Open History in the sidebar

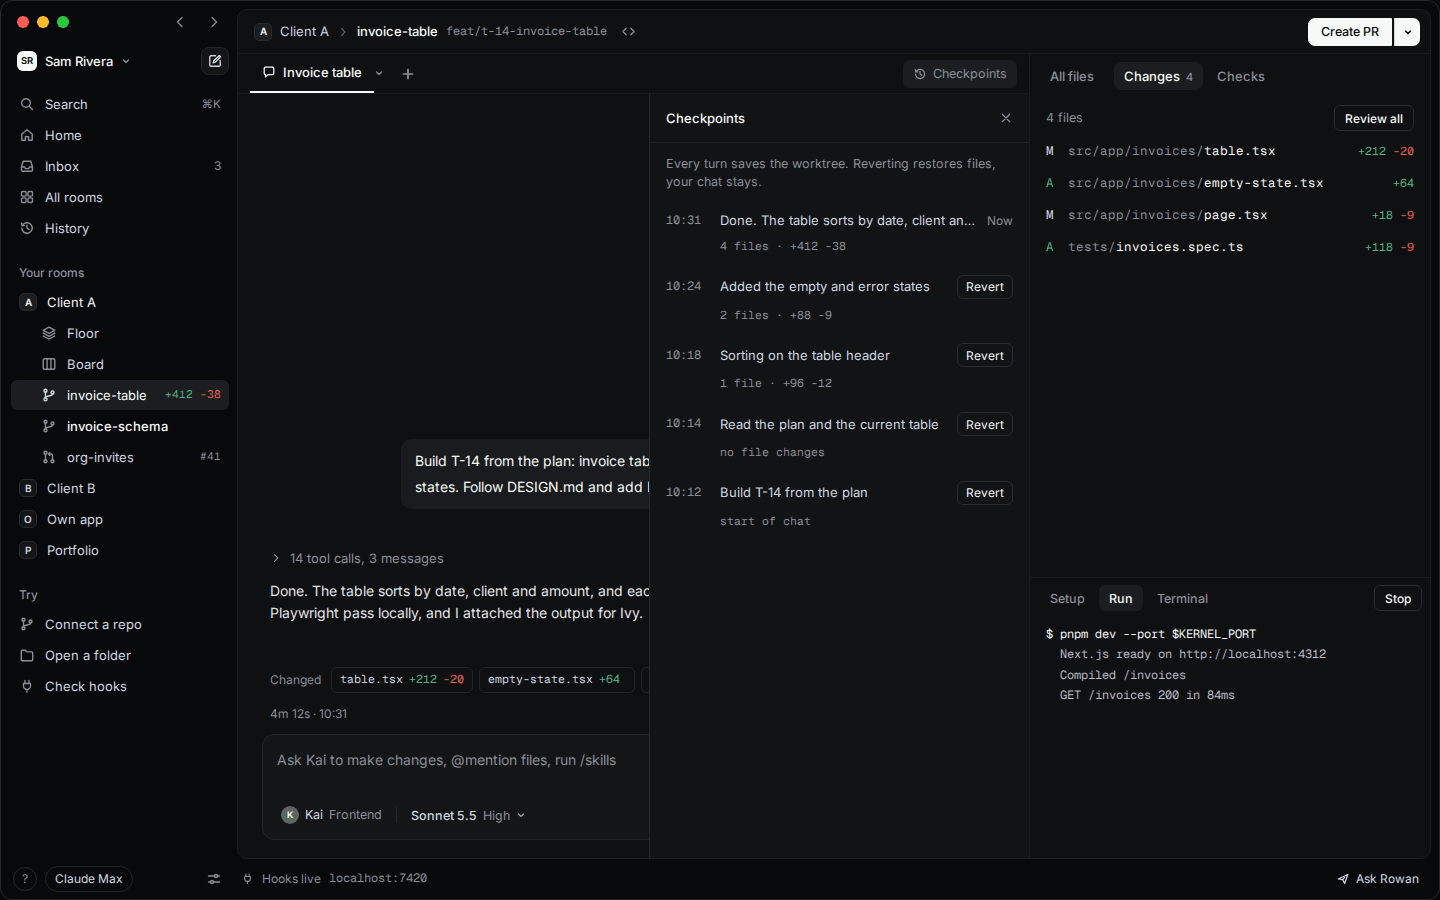click(120, 228)
